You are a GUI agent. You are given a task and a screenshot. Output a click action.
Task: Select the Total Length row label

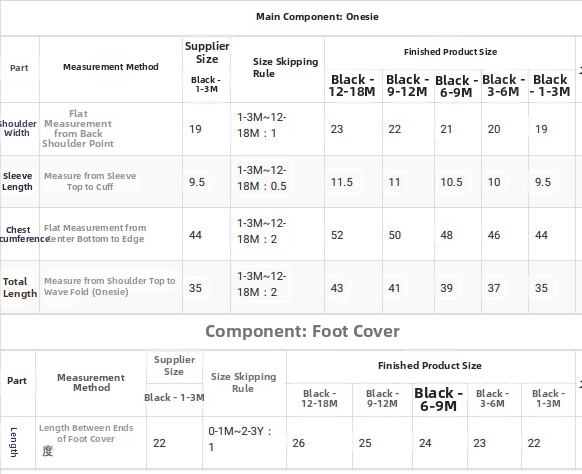(x=20, y=288)
